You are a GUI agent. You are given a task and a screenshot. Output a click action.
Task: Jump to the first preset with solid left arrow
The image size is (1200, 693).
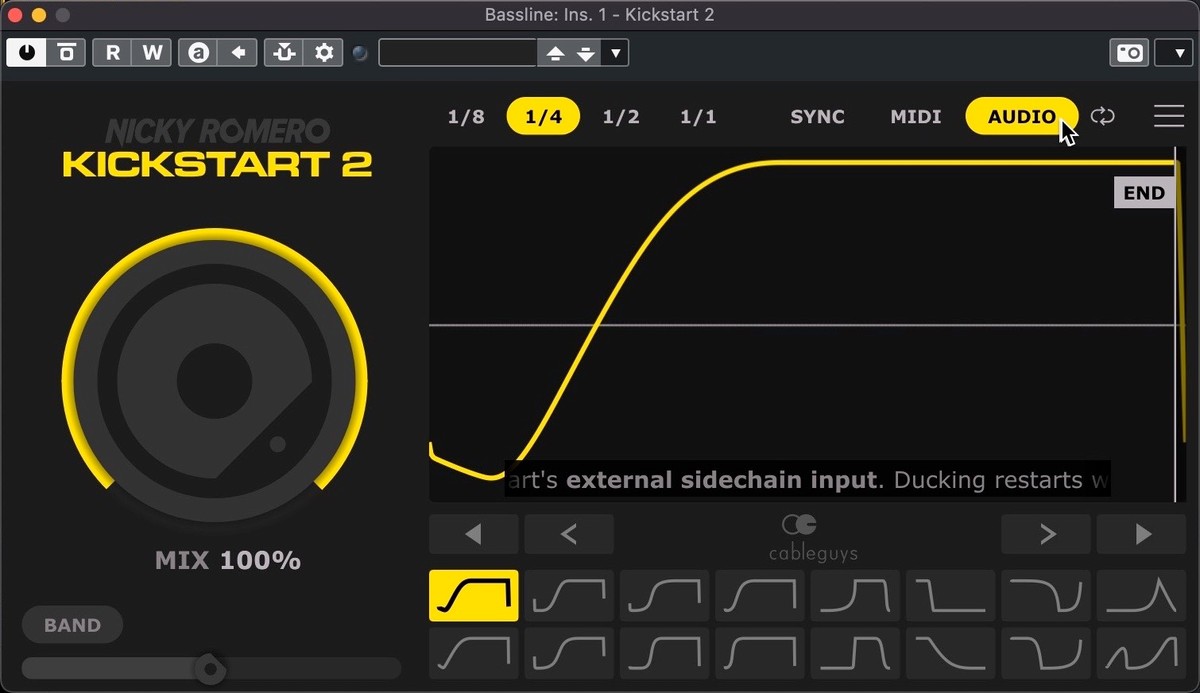(x=474, y=535)
